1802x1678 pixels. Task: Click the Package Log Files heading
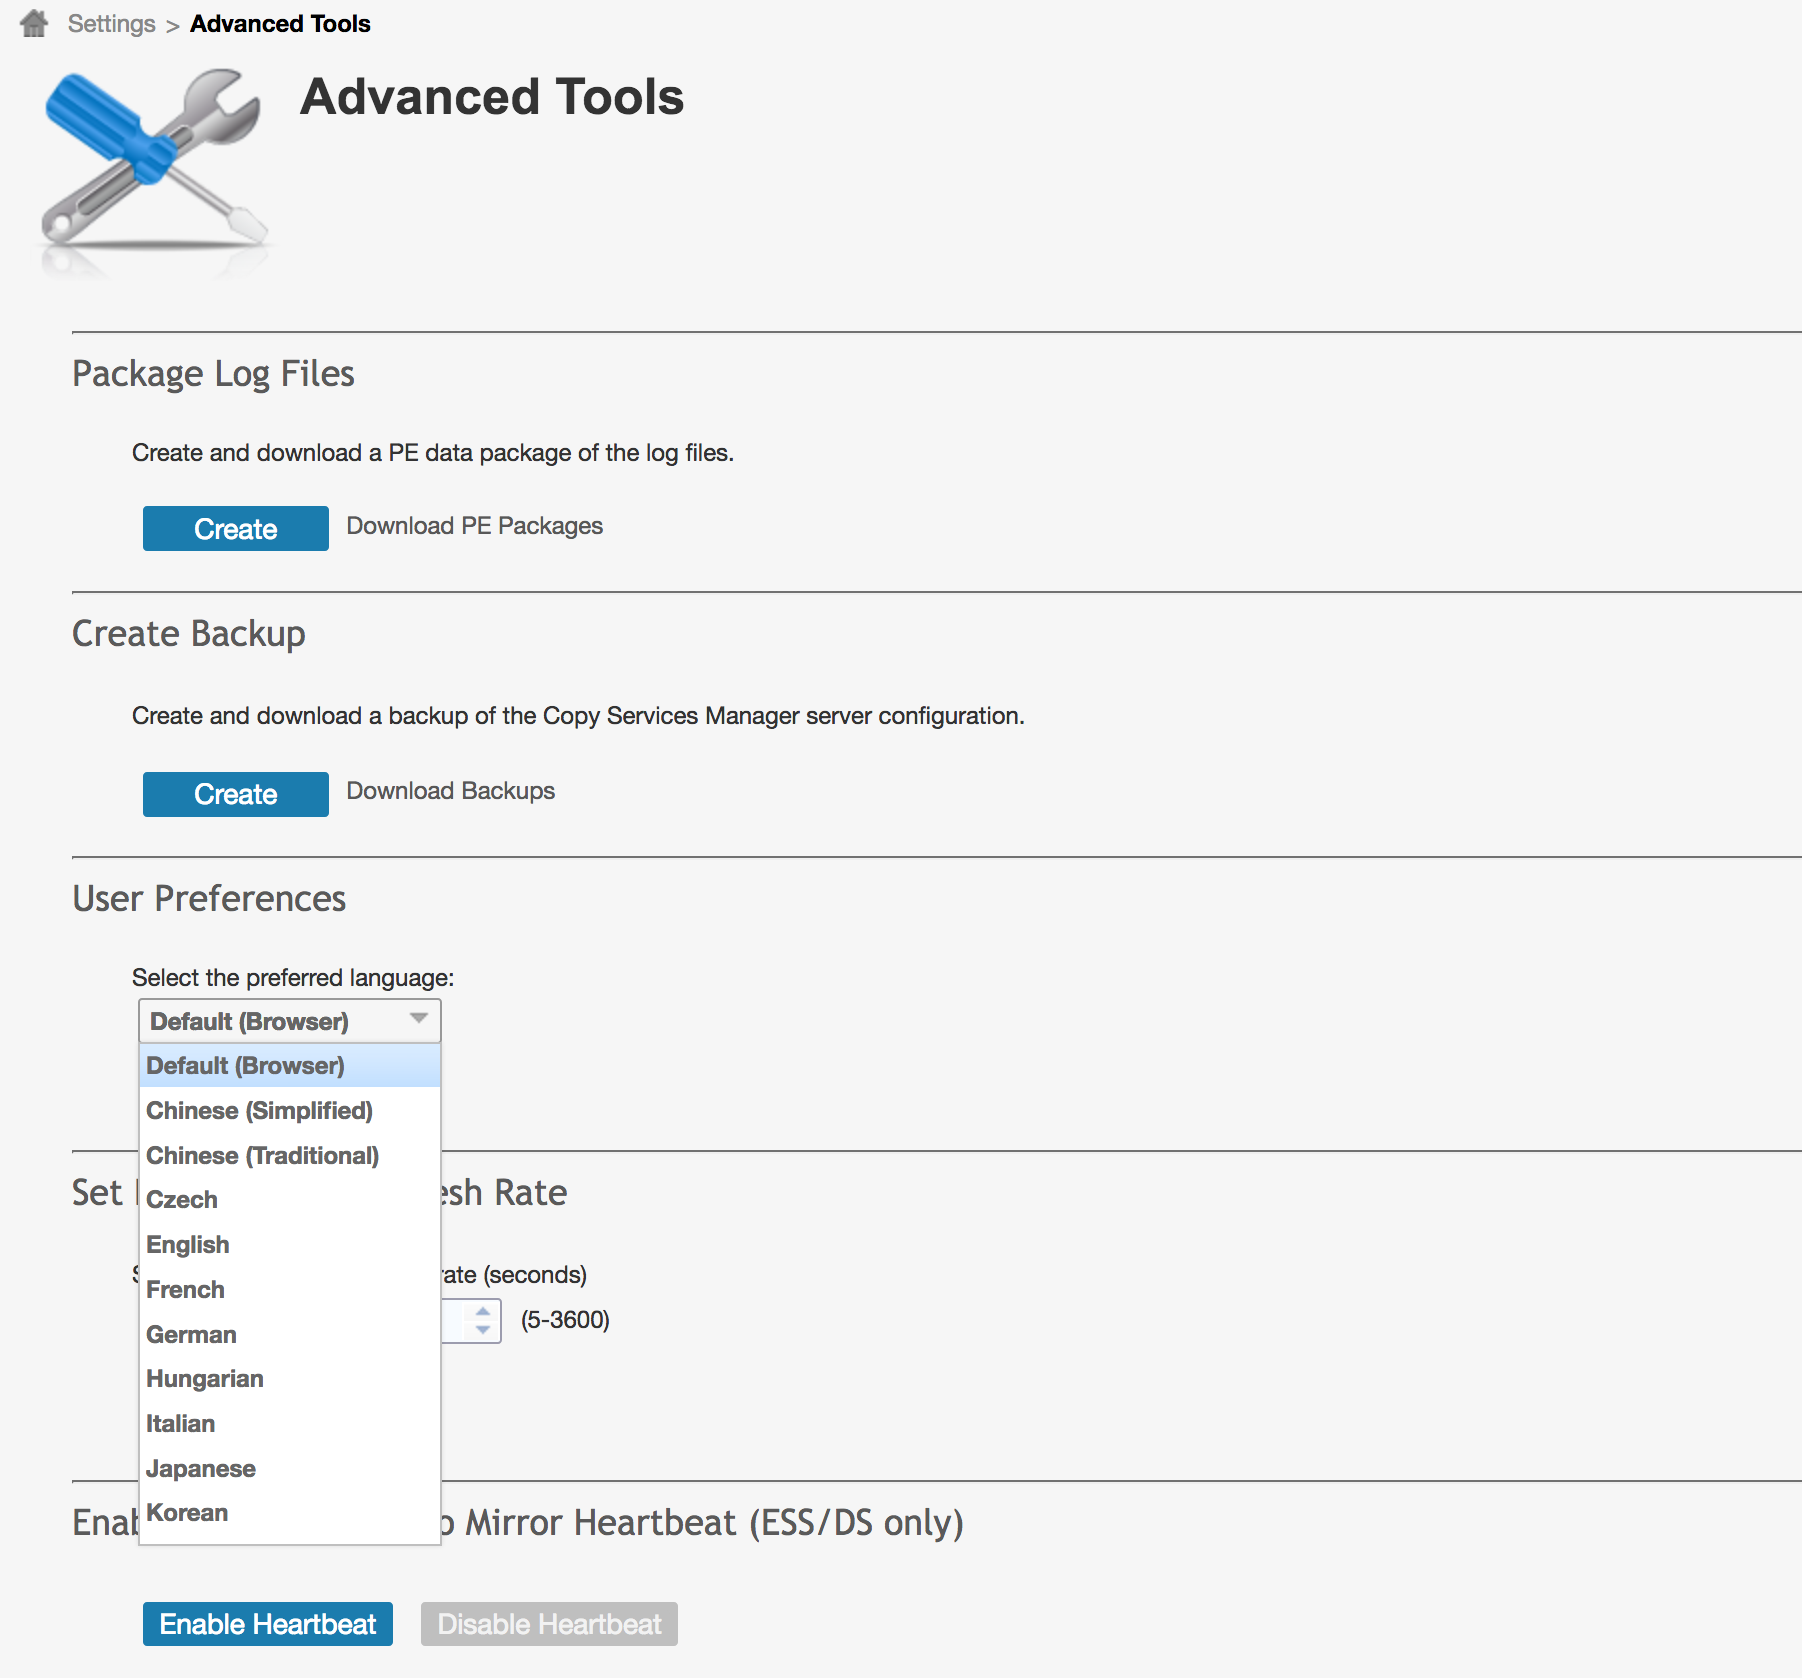click(213, 374)
